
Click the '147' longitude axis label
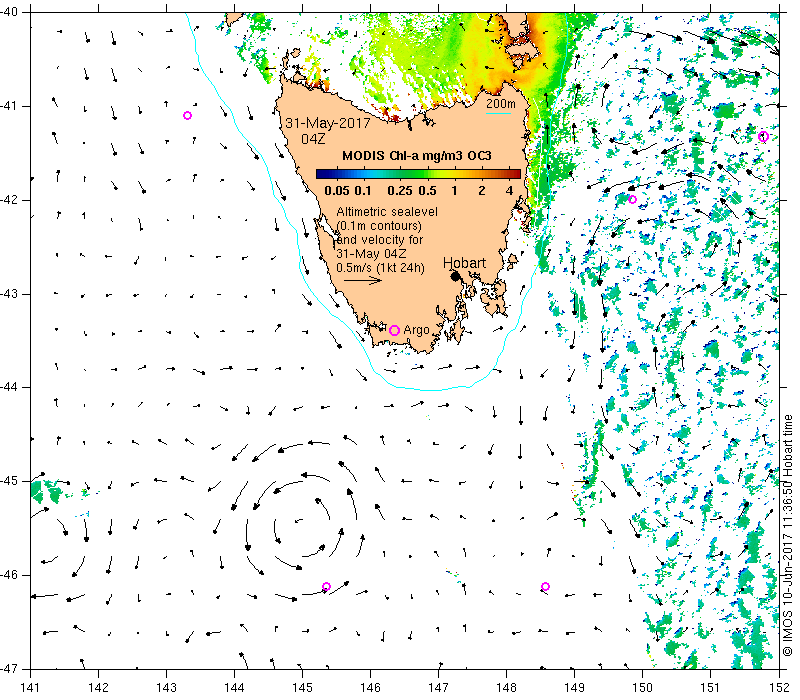pos(438,687)
